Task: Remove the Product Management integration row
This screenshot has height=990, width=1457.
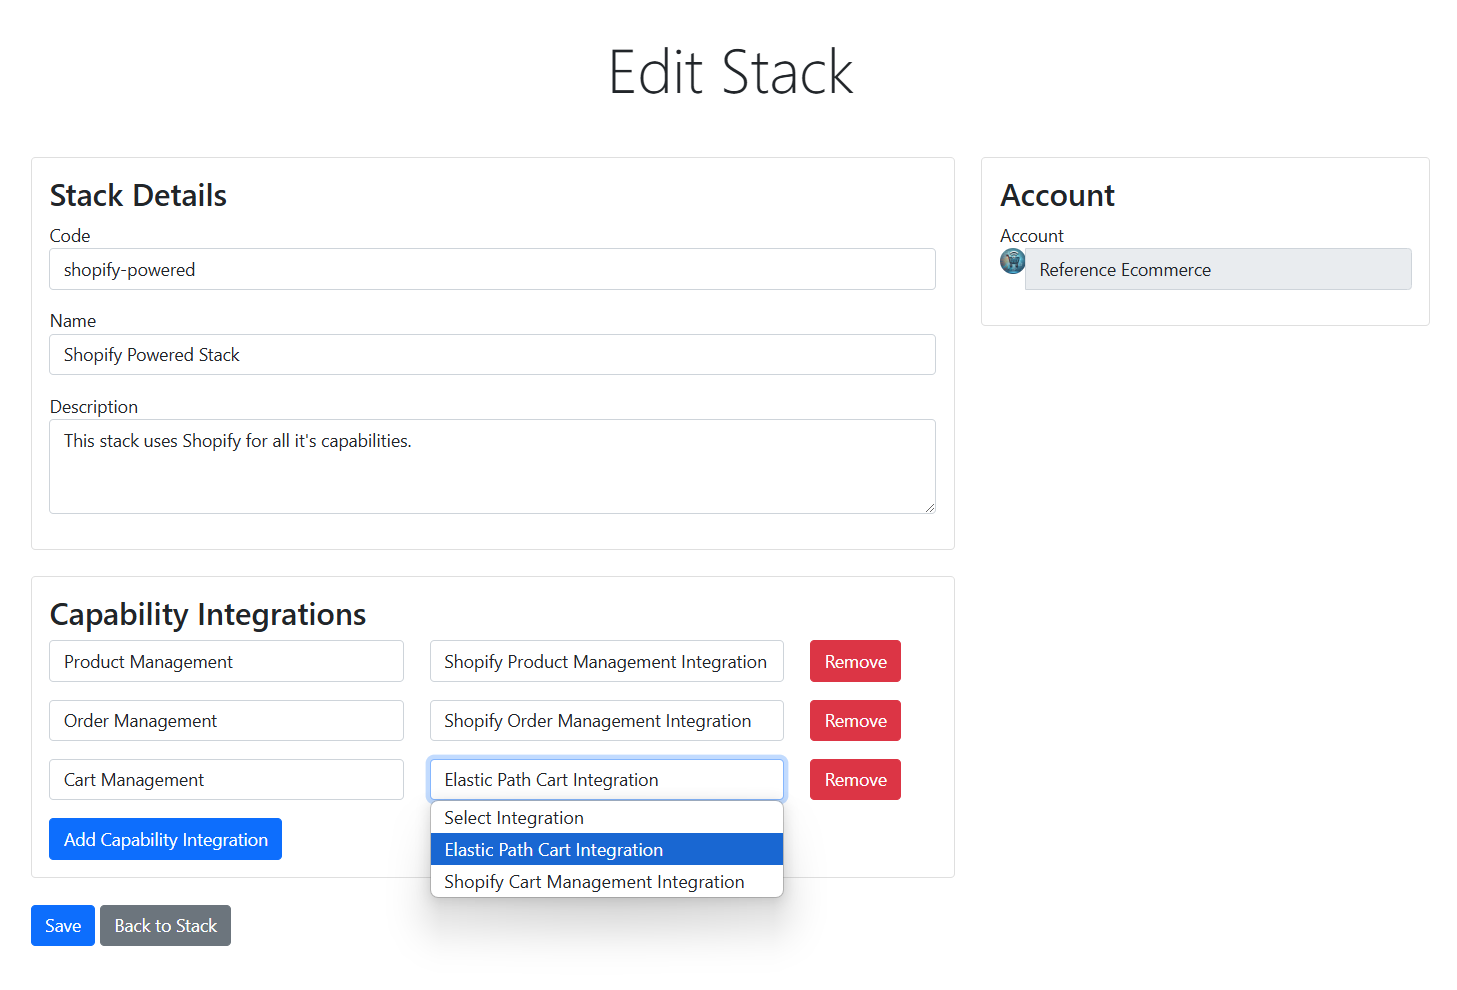Action: [855, 662]
